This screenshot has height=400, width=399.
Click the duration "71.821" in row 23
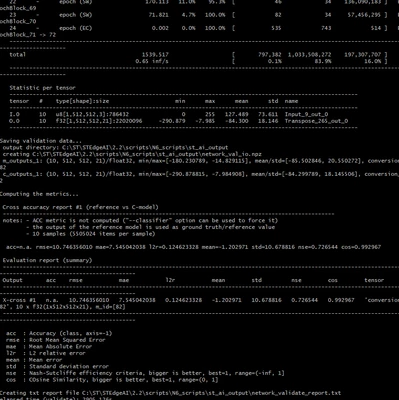click(x=159, y=15)
